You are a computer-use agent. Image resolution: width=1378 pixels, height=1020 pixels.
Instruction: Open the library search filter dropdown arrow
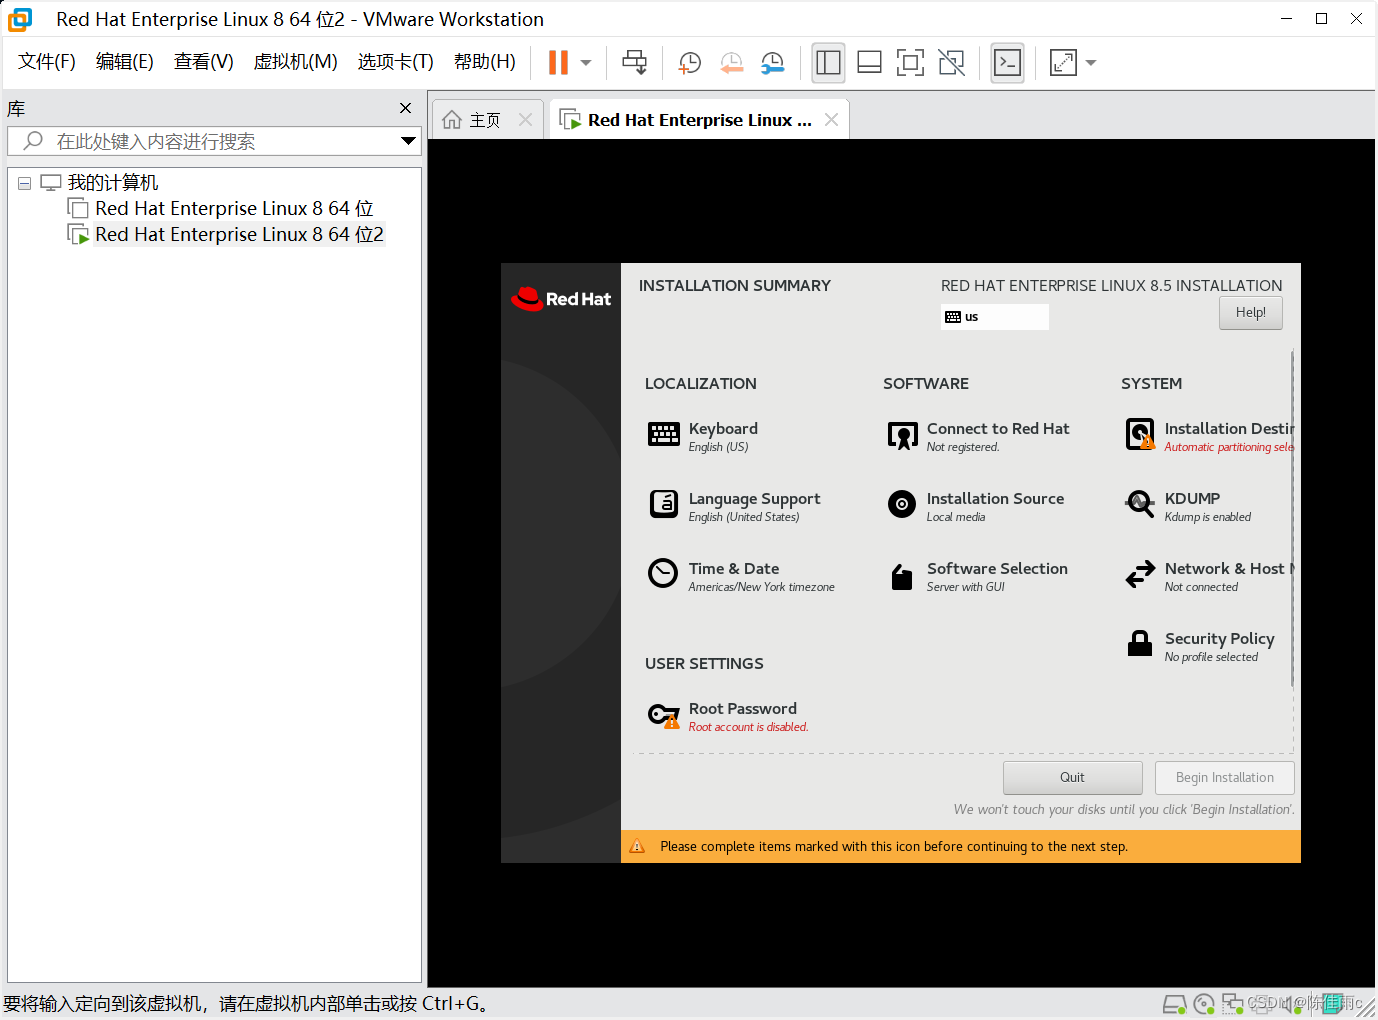click(x=408, y=141)
